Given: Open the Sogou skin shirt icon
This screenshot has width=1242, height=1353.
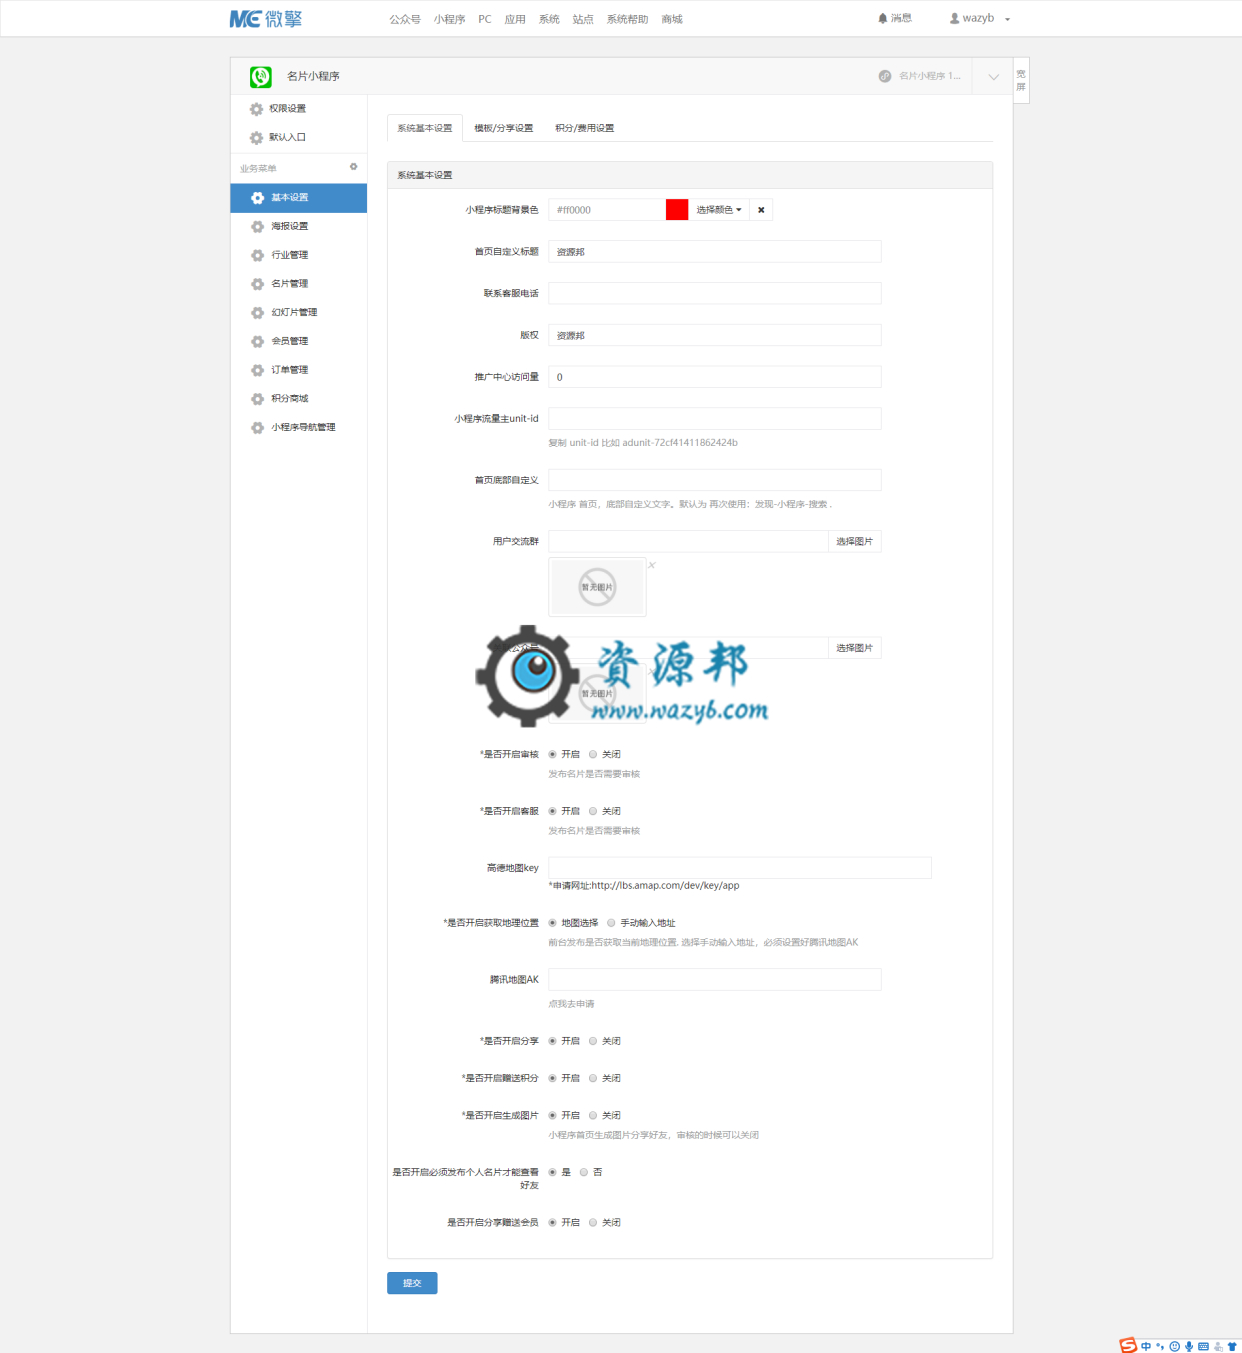Looking at the screenshot, I should tap(1232, 1346).
